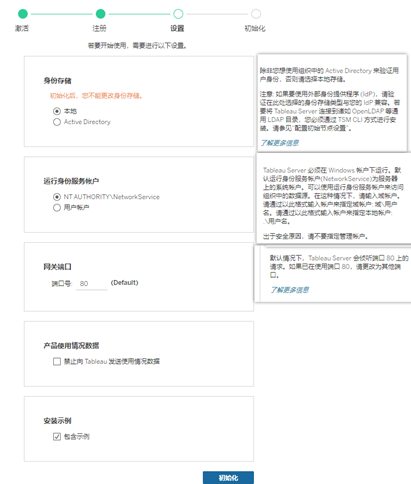Click the first step circle labeled 激活
Viewport: 411px width, 484px height.
coord(23,14)
